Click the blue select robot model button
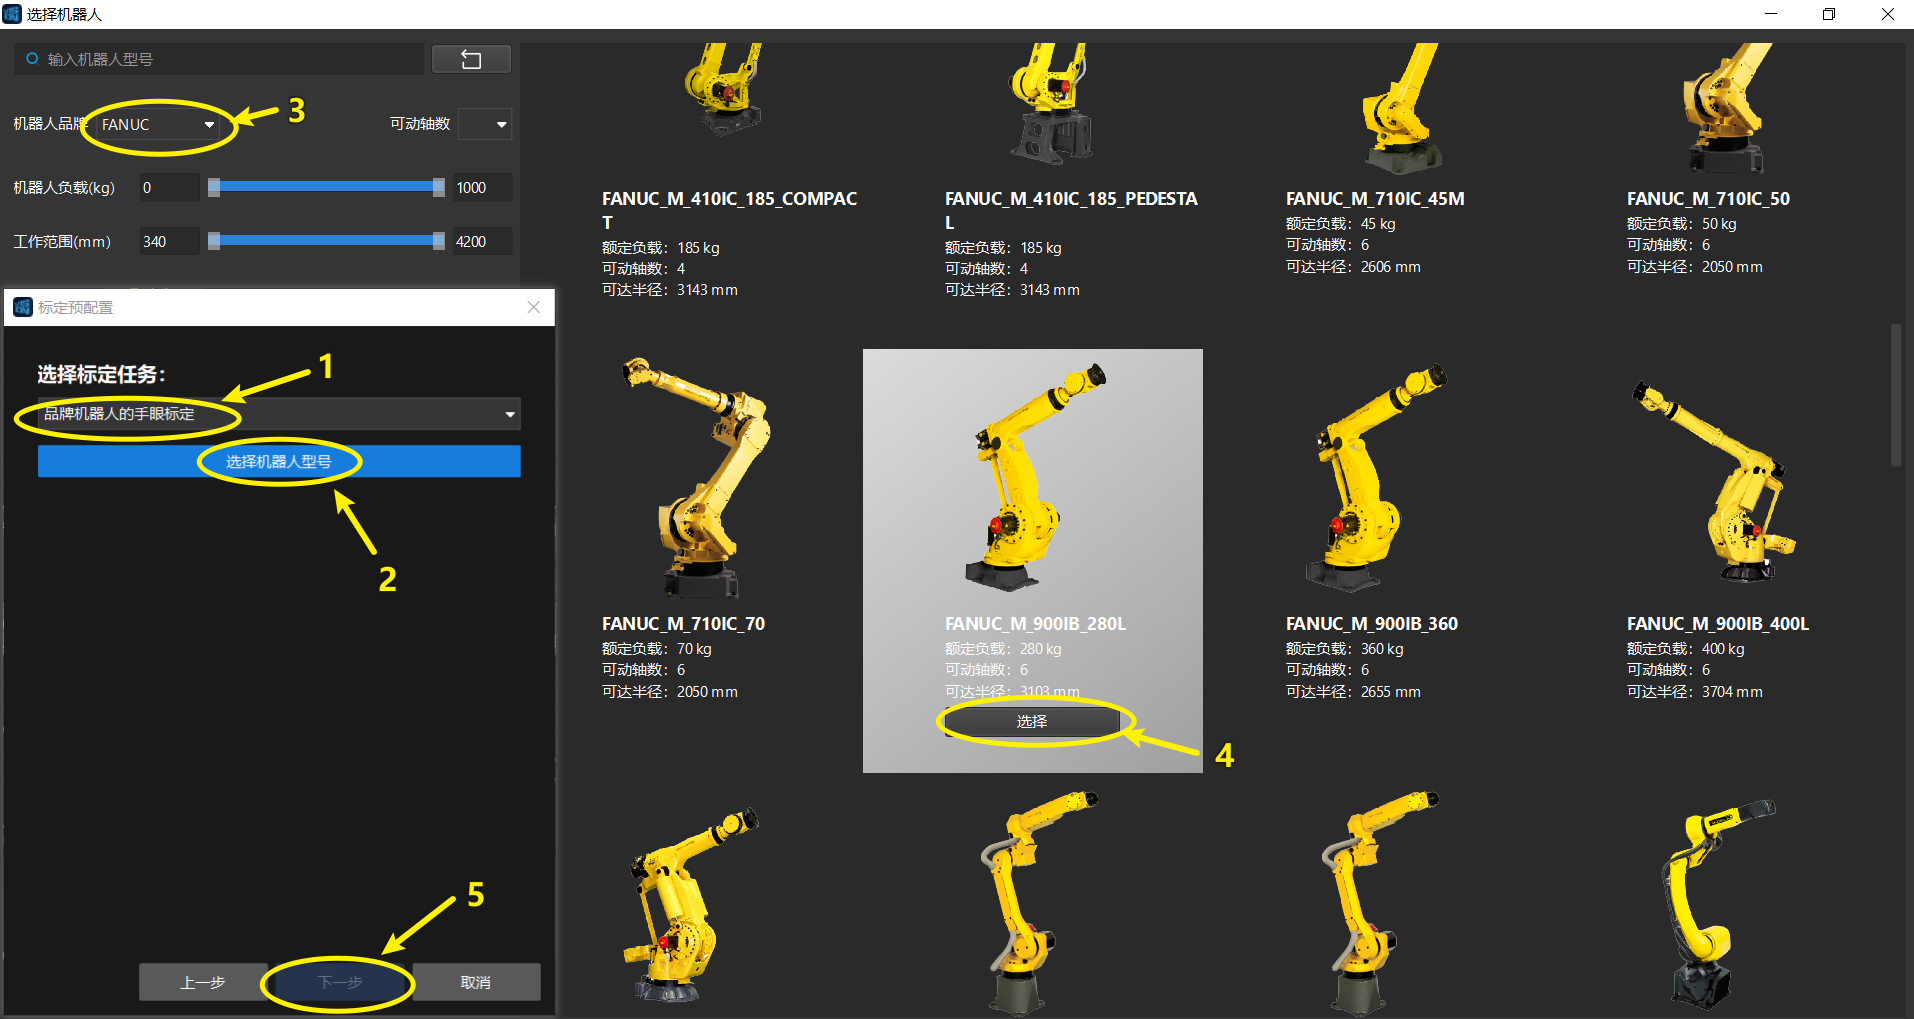The image size is (1914, 1019). (279, 462)
